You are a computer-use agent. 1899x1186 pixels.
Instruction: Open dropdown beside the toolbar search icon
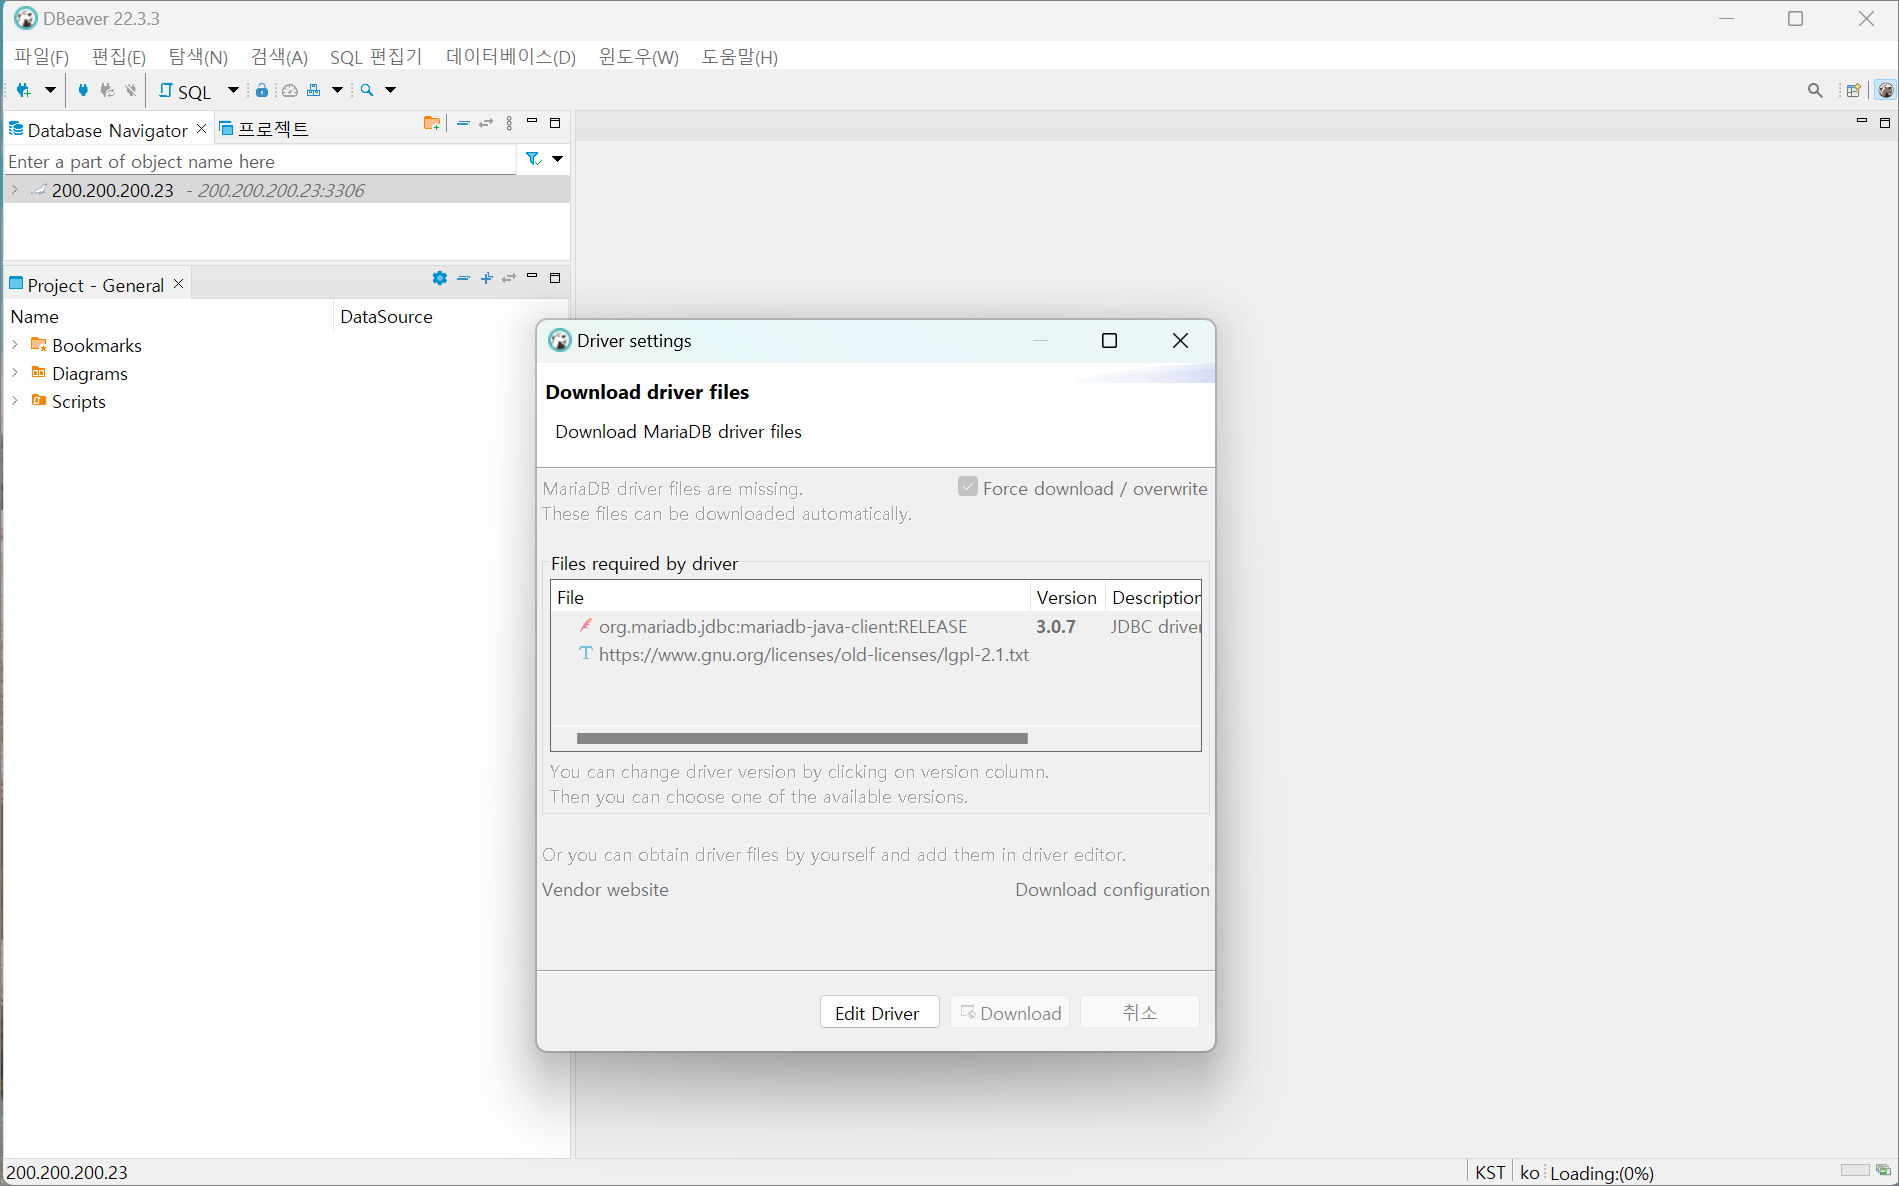pyautogui.click(x=391, y=90)
